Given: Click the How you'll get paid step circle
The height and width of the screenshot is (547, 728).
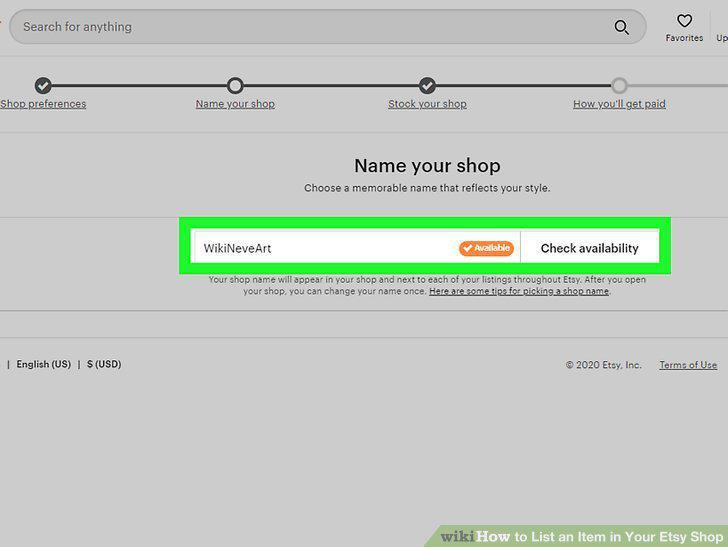Looking at the screenshot, I should pos(619,85).
